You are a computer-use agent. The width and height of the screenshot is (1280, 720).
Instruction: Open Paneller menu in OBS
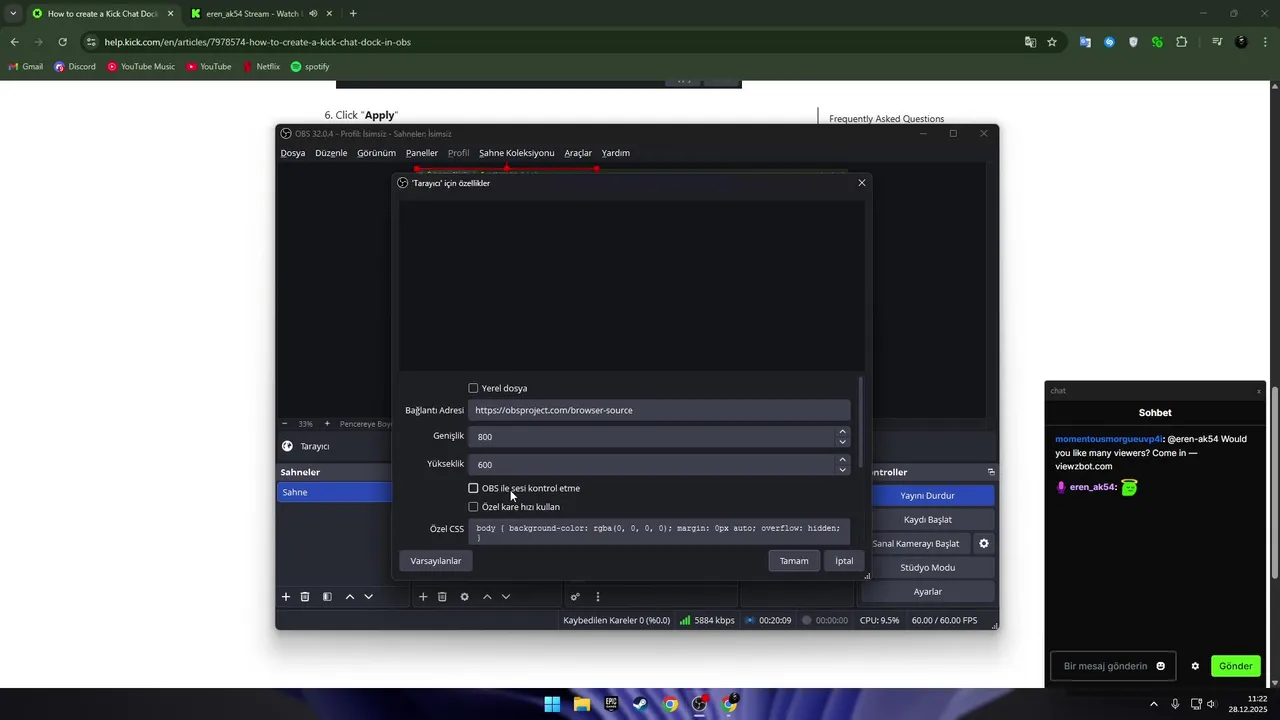click(x=422, y=153)
